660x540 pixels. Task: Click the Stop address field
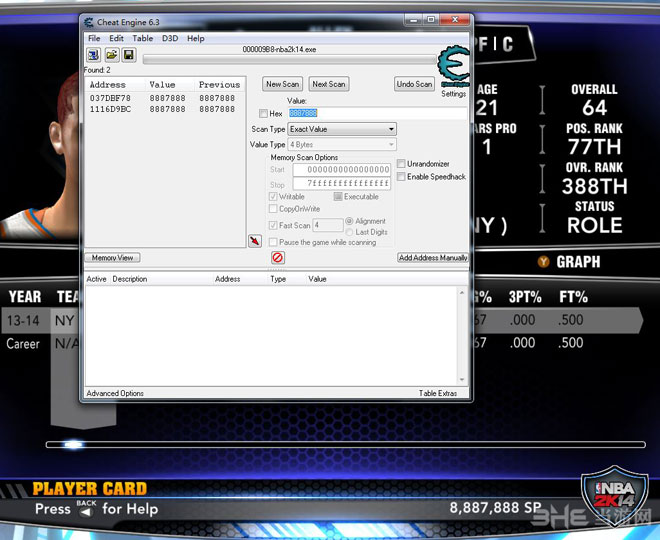tap(342, 184)
